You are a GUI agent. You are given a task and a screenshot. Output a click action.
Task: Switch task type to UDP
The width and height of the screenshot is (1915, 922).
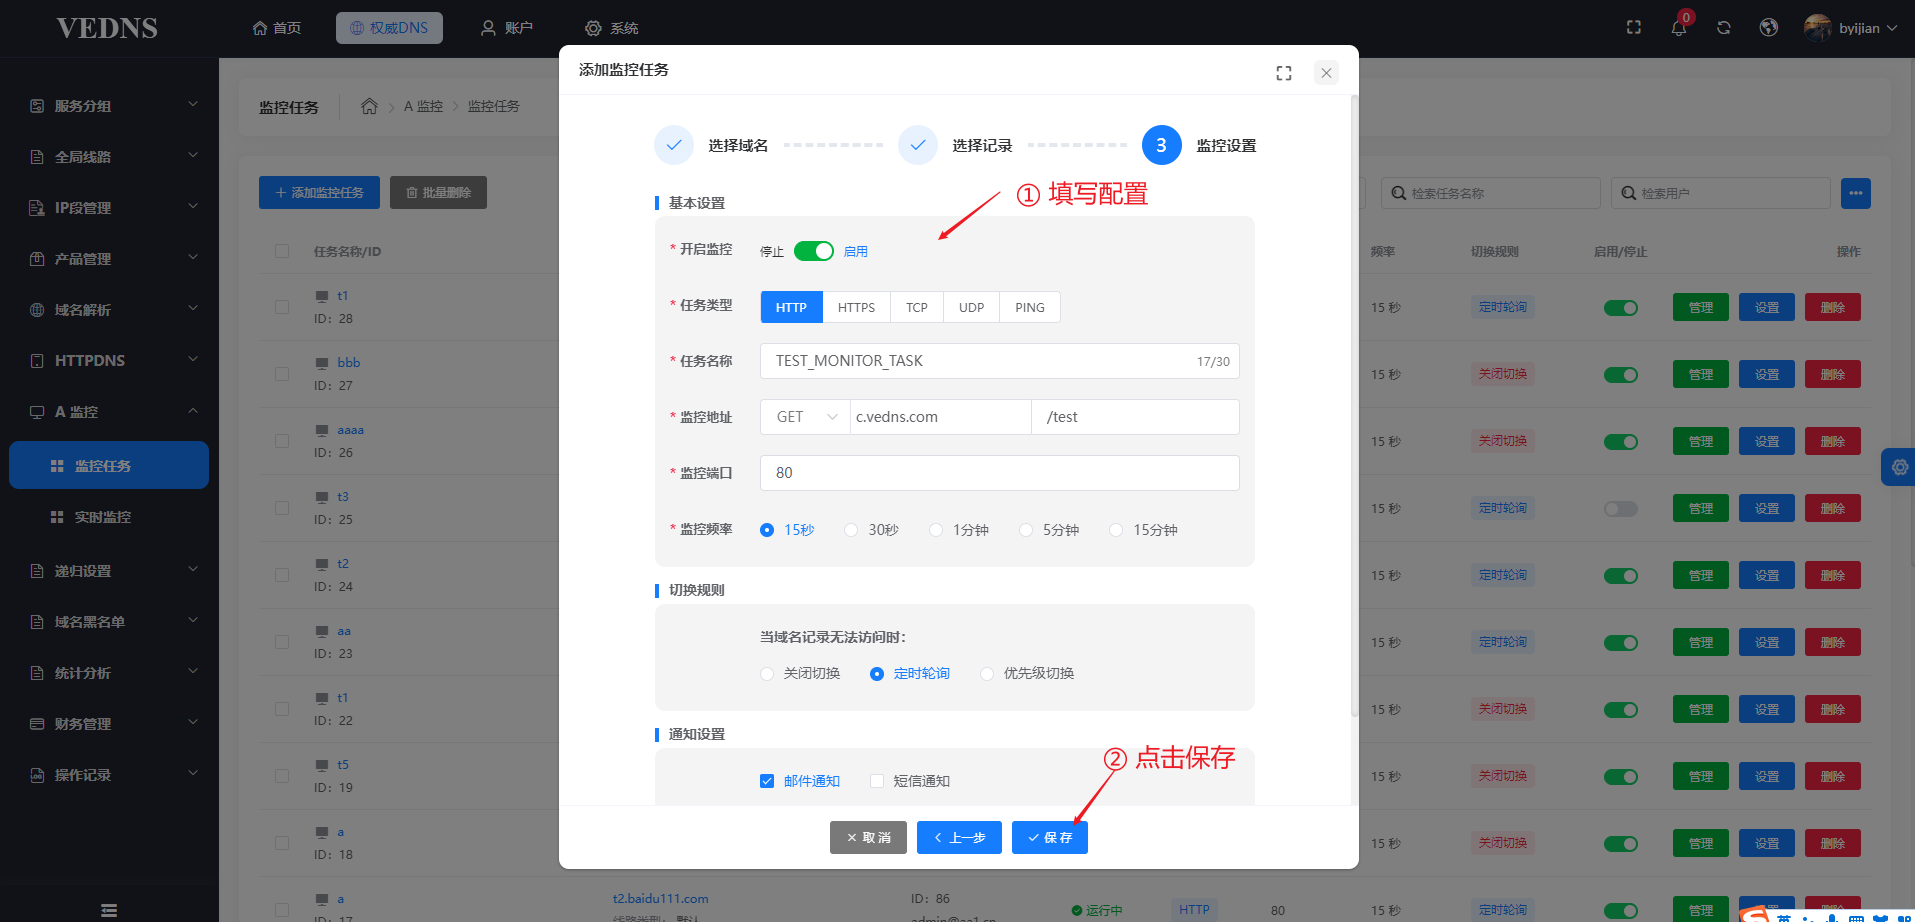point(971,307)
